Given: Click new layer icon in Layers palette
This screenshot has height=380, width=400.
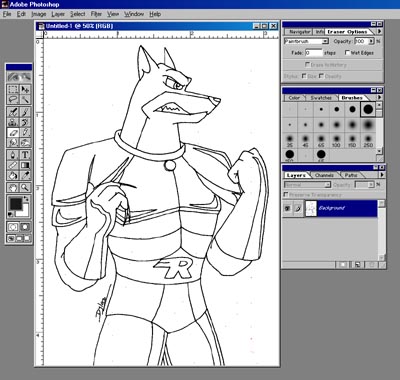Looking at the screenshot, I should pyautogui.click(x=358, y=265).
